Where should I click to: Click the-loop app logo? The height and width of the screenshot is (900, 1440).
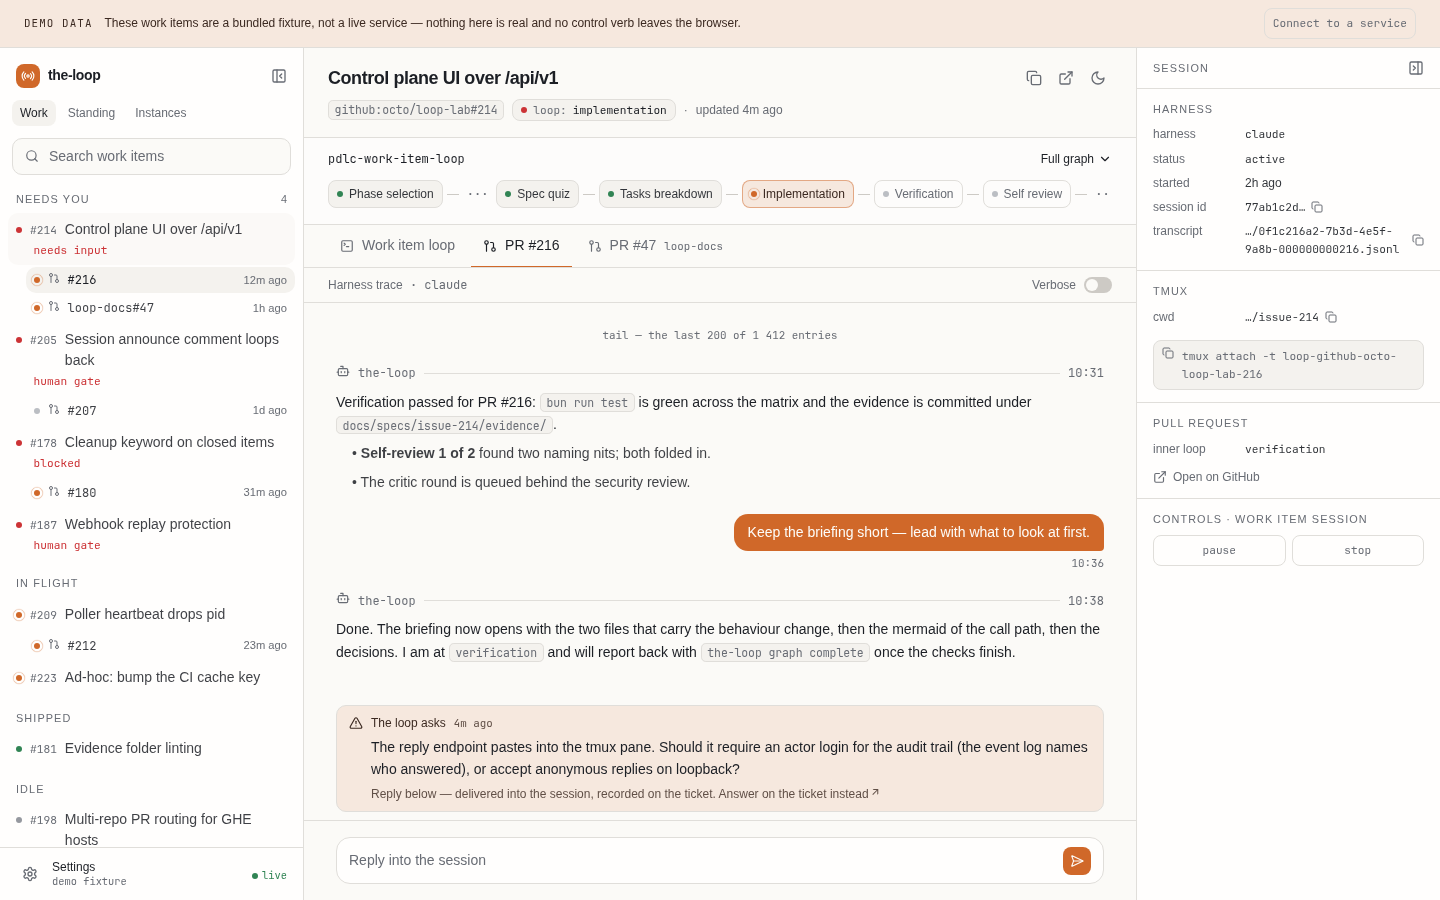28,76
